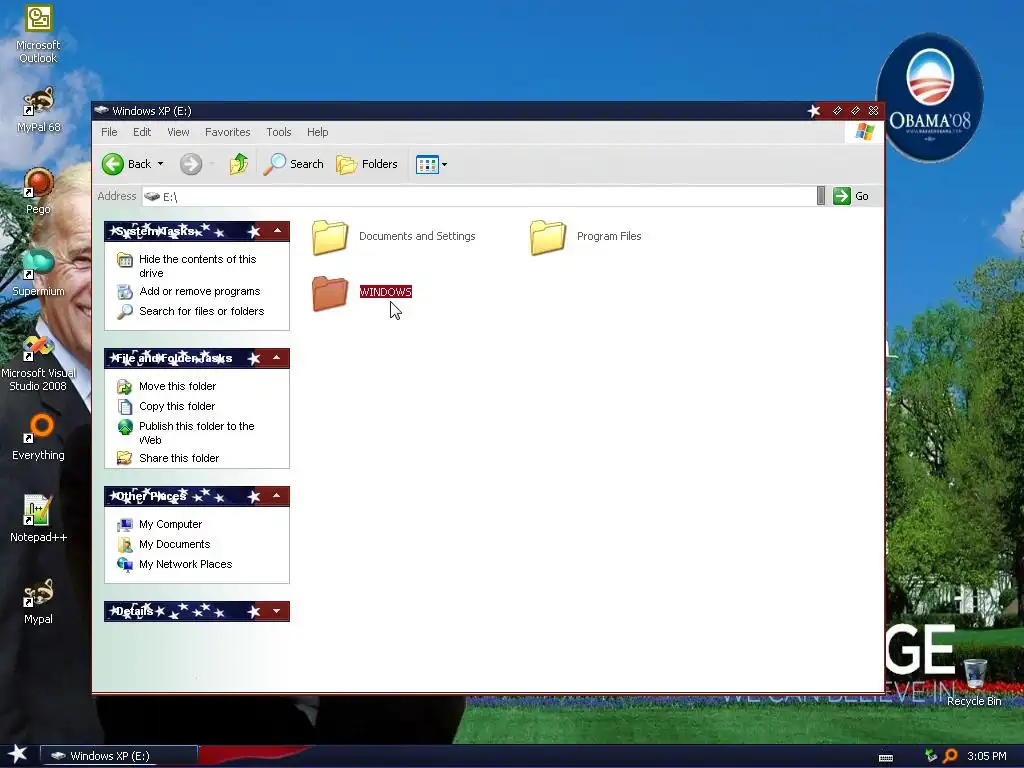Image resolution: width=1024 pixels, height=768 pixels.
Task: Click the star Start button
Action: (x=18, y=755)
